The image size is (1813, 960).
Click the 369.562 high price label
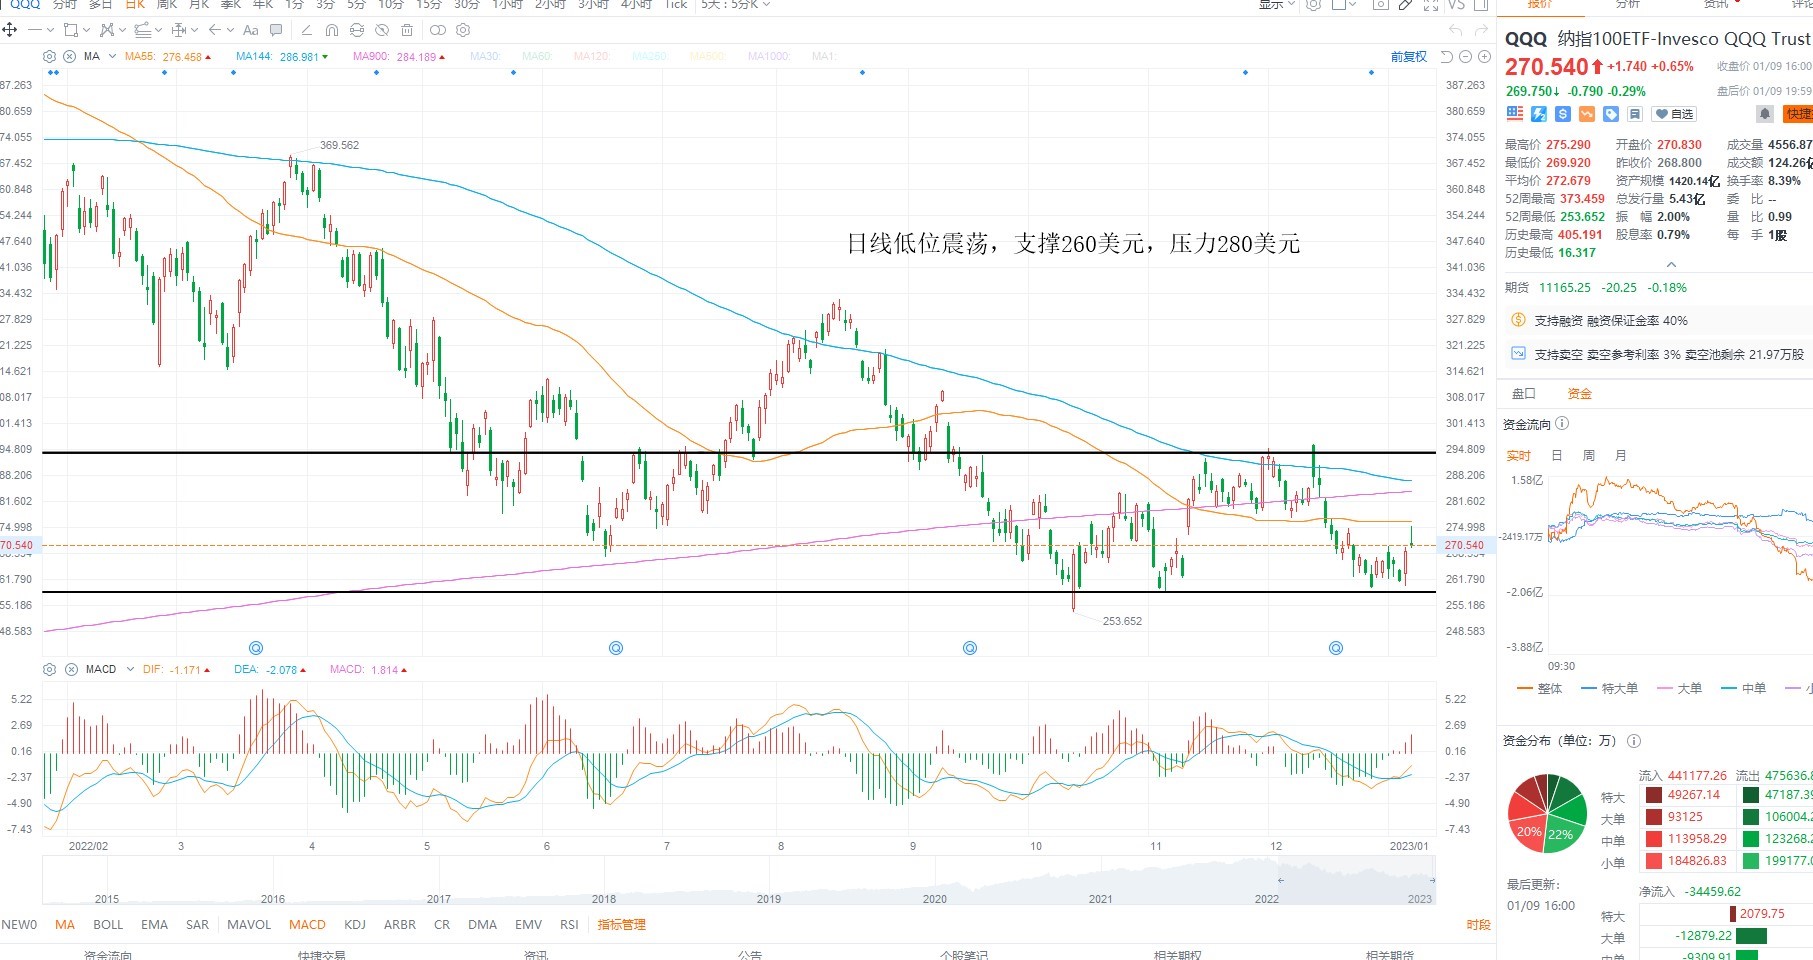(339, 145)
